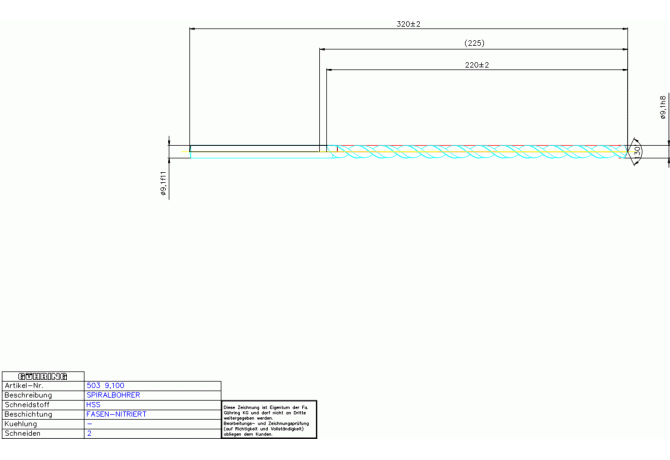Select the Schneidstoff row label

click(x=27, y=405)
